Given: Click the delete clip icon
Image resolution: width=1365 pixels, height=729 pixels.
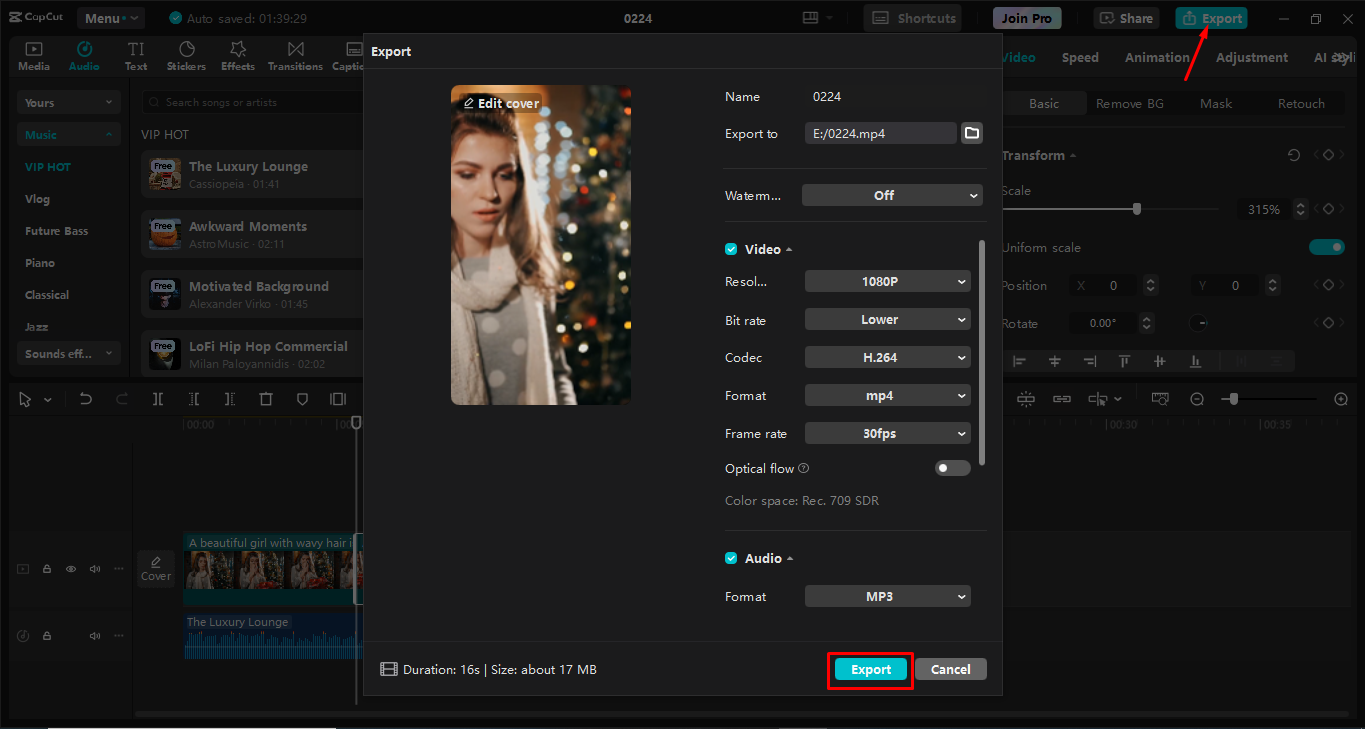Looking at the screenshot, I should tap(265, 398).
